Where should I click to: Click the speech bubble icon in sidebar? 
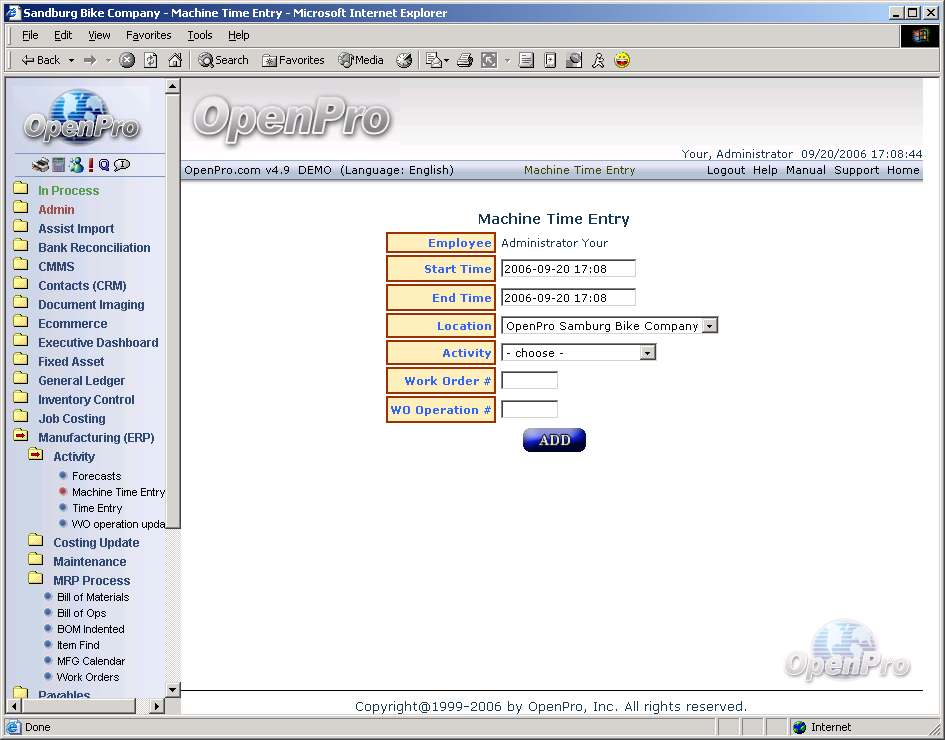[122, 165]
